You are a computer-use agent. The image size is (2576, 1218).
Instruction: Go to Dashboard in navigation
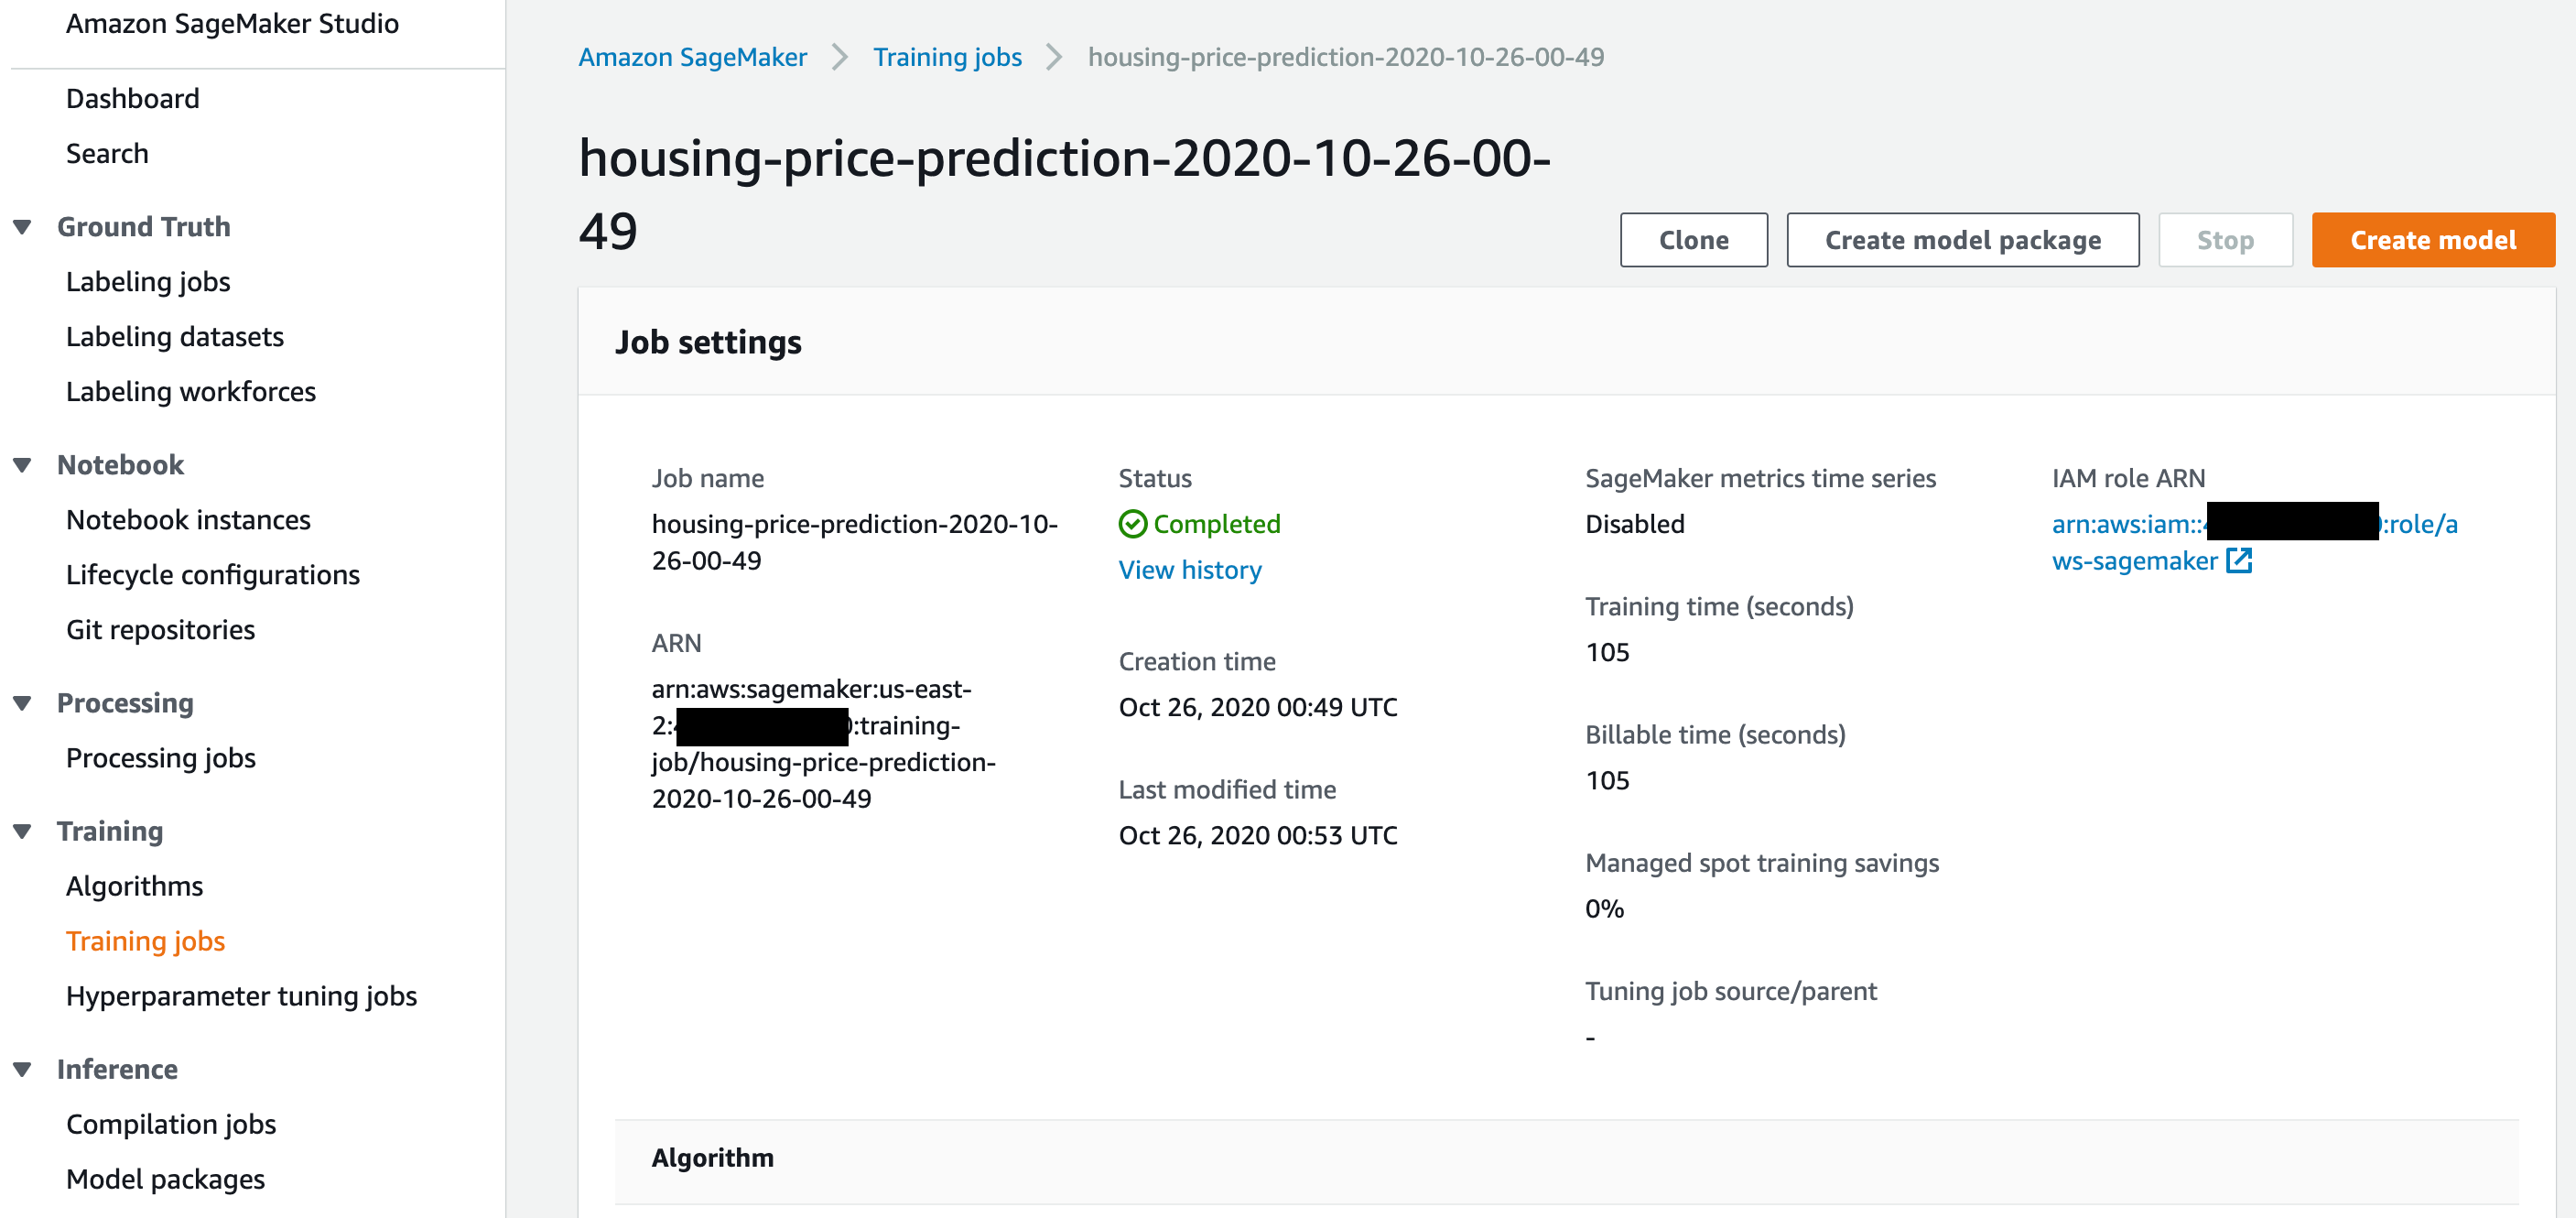click(132, 99)
